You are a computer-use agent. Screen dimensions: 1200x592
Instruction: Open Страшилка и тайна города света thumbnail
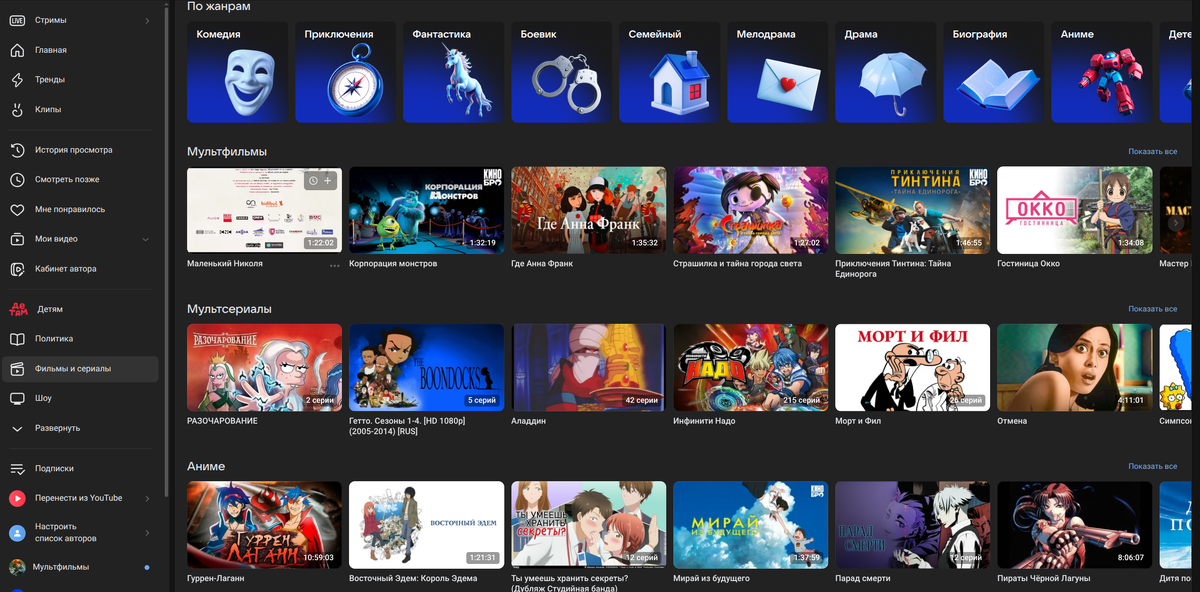[750, 210]
